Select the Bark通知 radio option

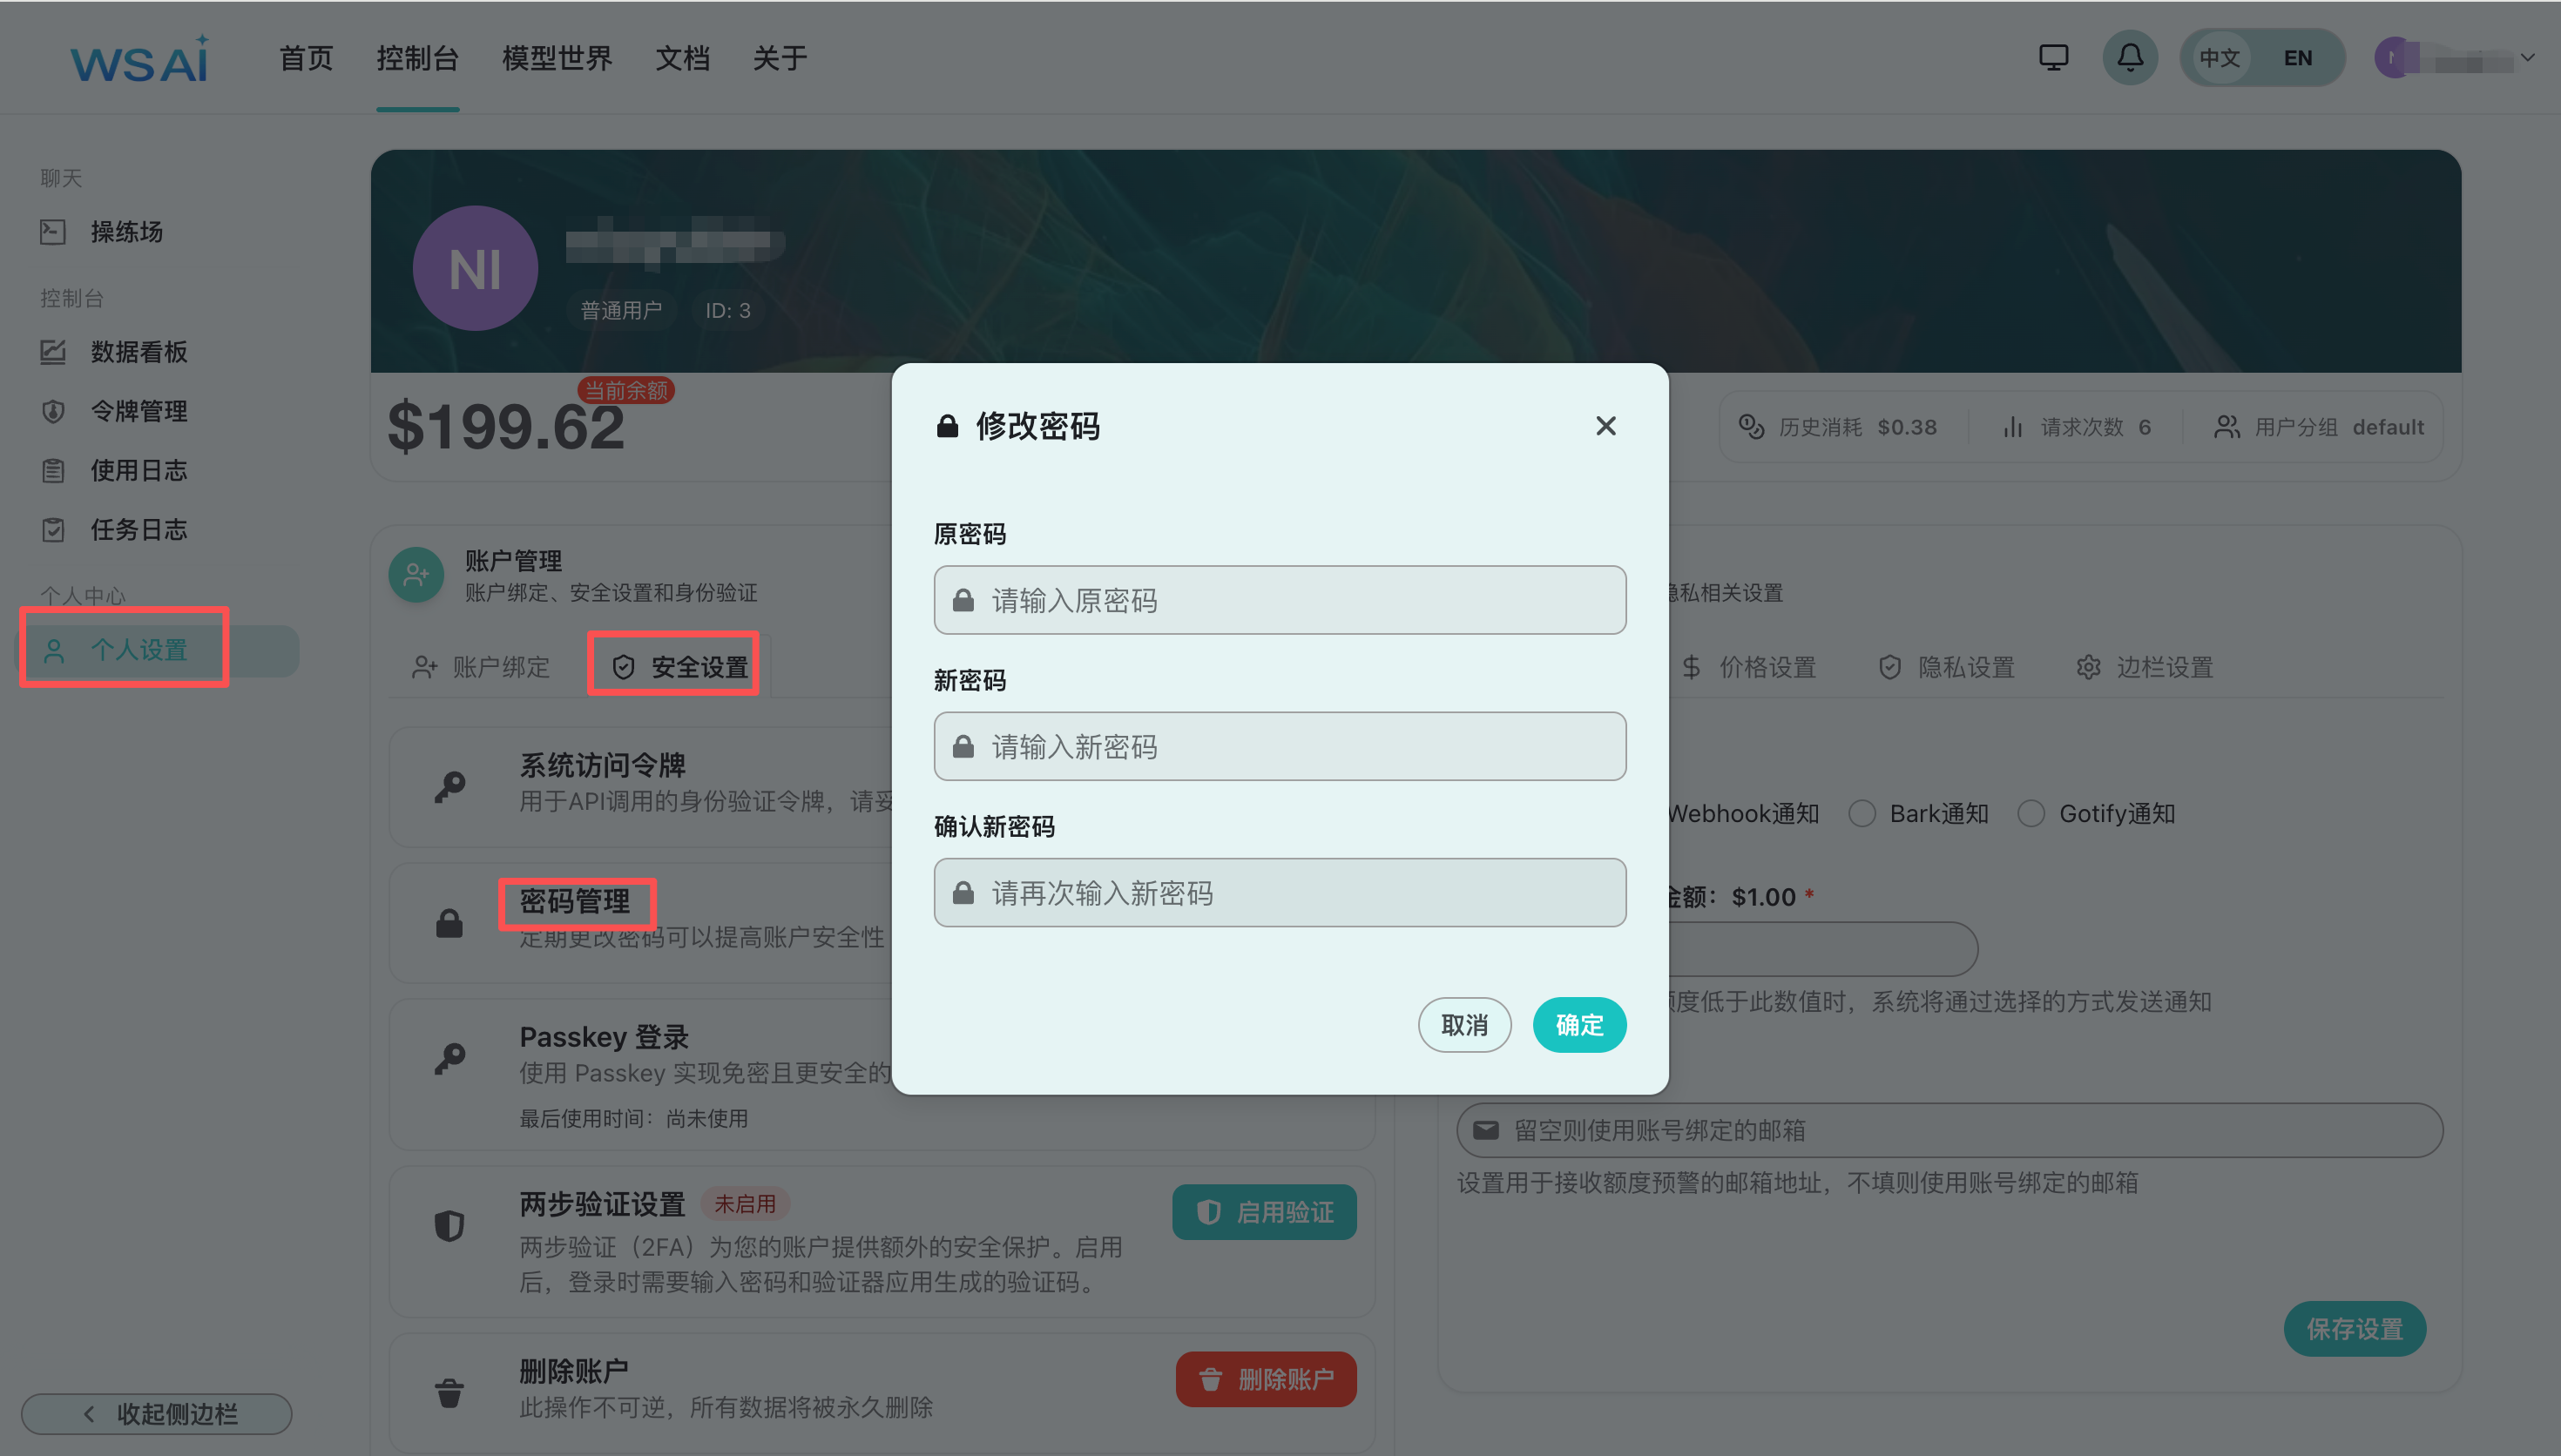tap(1862, 814)
